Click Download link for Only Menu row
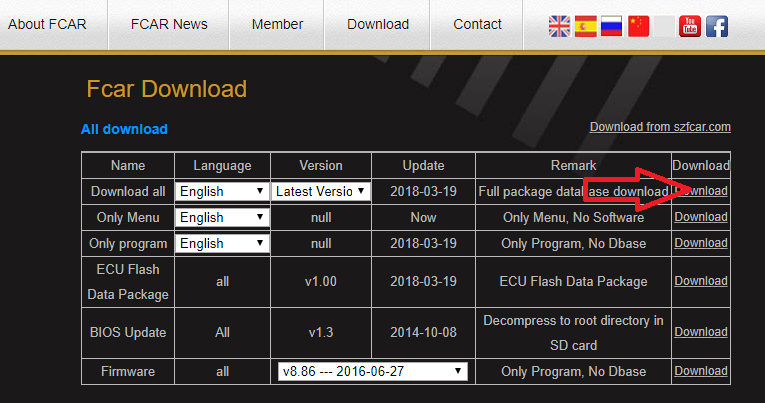765x403 pixels. pyautogui.click(x=701, y=217)
